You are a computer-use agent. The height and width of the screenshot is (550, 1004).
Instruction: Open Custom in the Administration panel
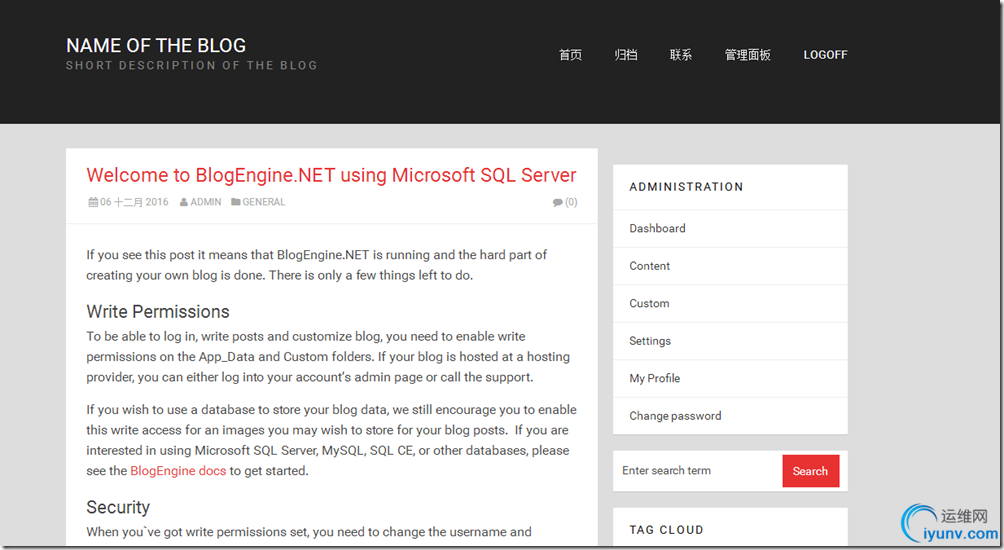pos(730,303)
